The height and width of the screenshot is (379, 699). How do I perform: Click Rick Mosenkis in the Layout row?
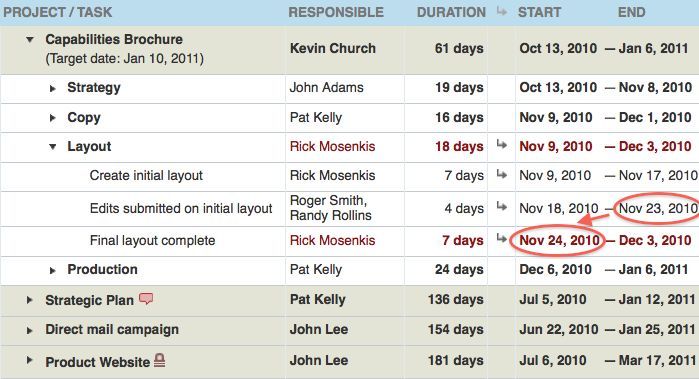tap(332, 146)
